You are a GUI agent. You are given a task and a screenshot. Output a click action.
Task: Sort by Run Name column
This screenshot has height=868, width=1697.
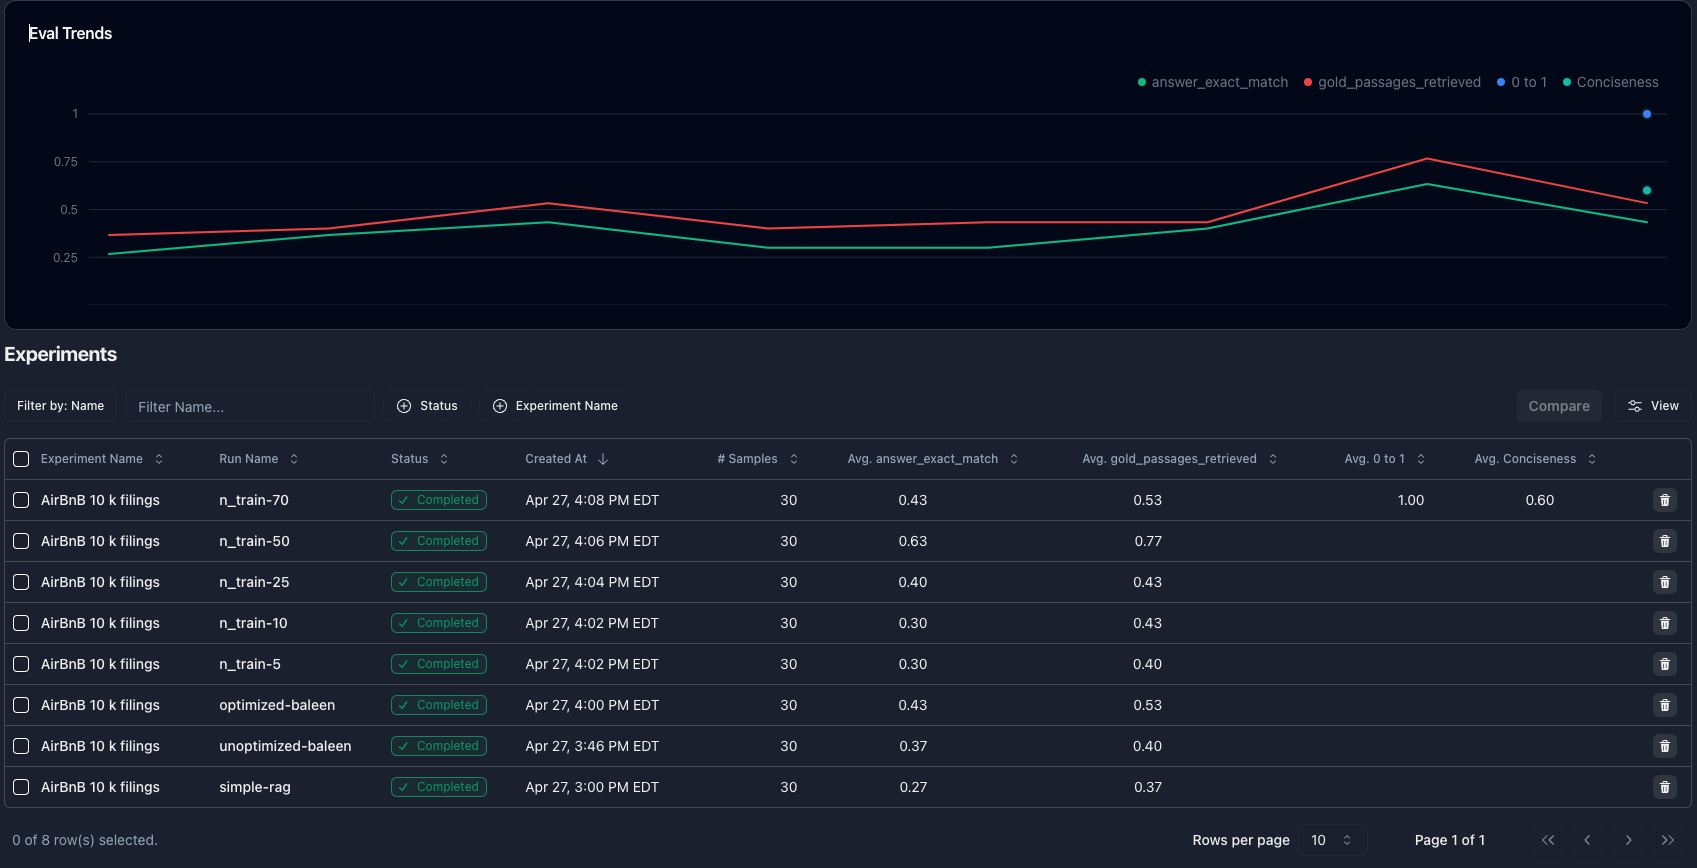coord(259,459)
